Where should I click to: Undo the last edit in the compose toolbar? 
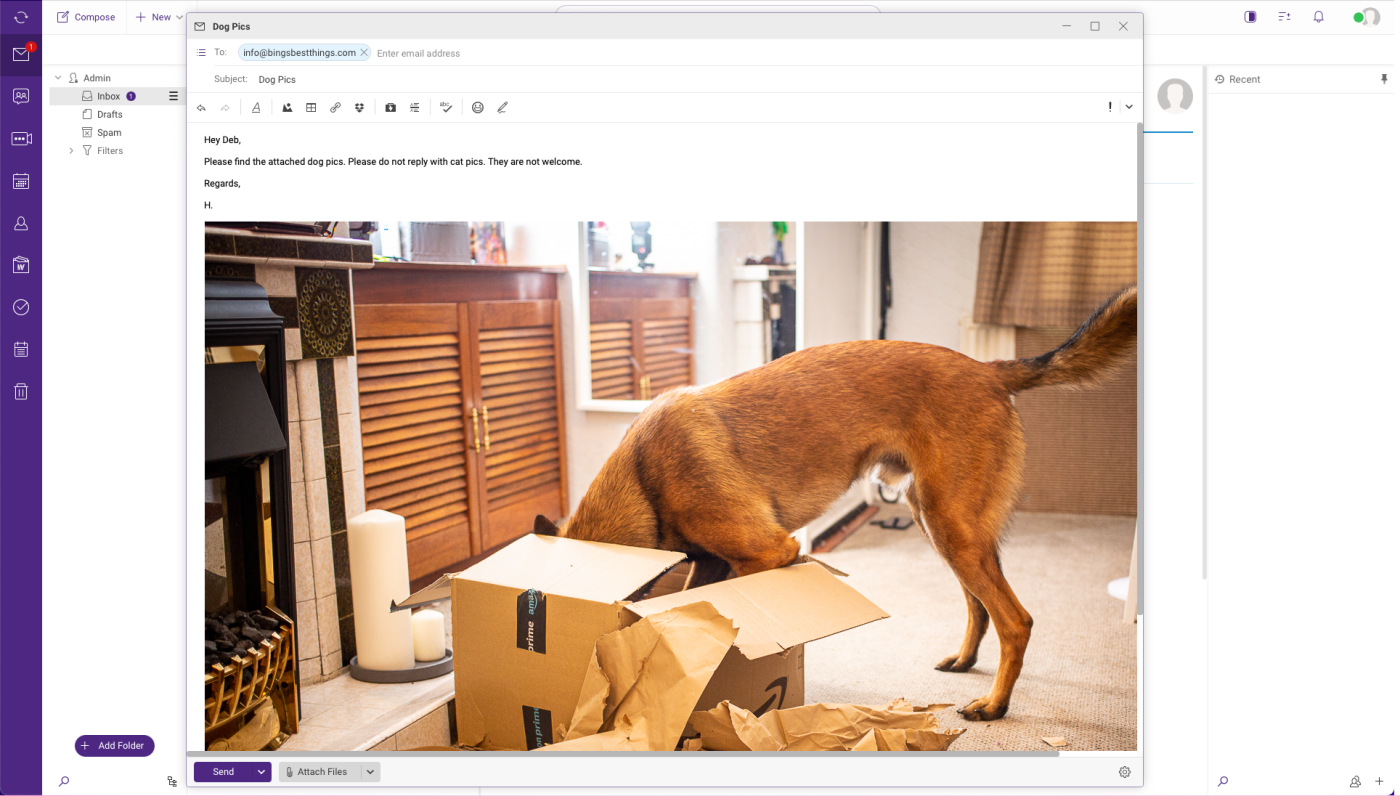point(201,108)
